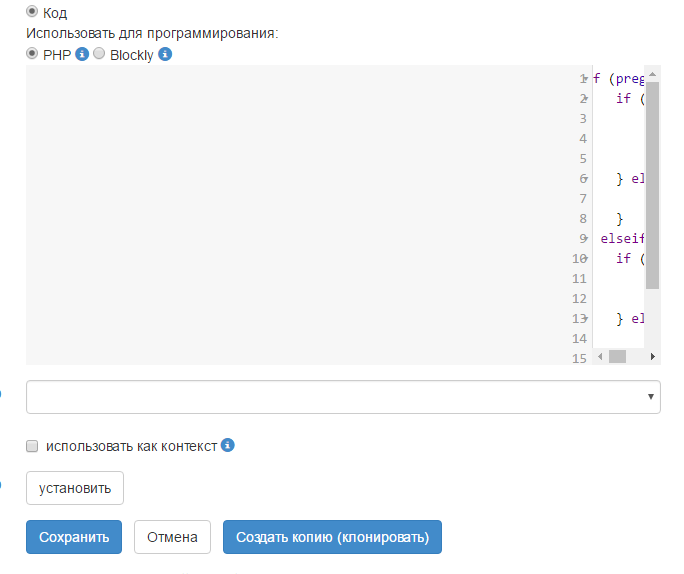Choose the PHP radio option
This screenshot has height=574, width=684.
pyautogui.click(x=32, y=54)
